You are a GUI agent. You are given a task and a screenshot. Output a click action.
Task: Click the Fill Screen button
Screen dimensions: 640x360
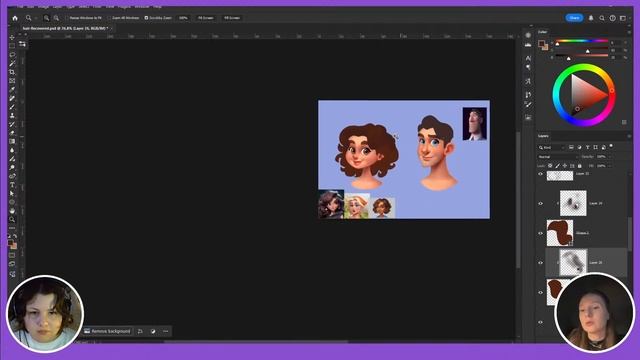click(232, 18)
